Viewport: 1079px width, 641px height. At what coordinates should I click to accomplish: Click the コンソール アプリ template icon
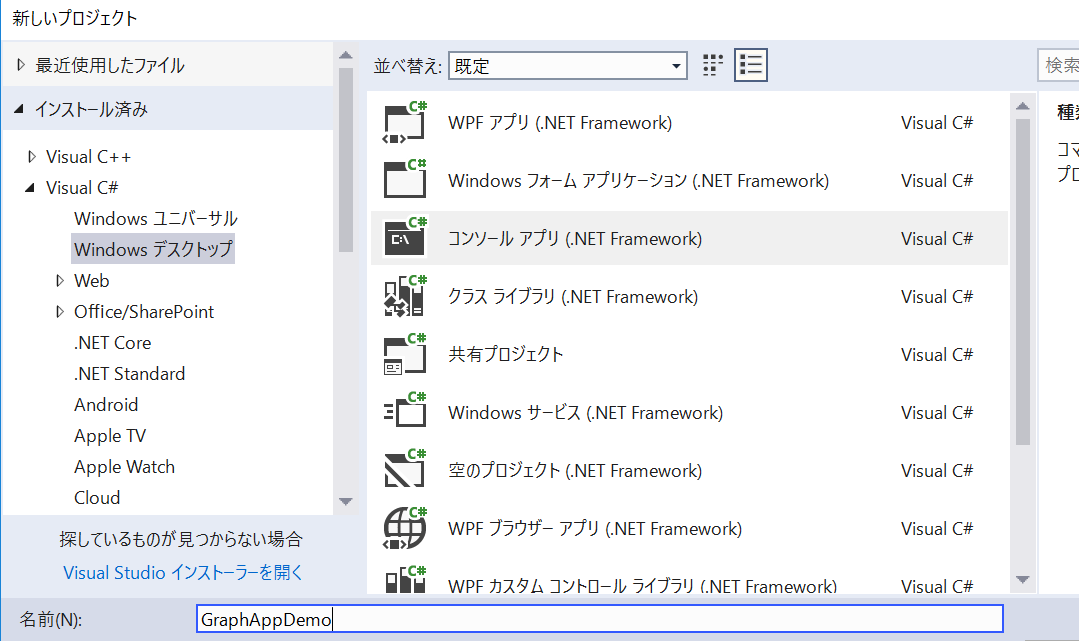tap(405, 238)
